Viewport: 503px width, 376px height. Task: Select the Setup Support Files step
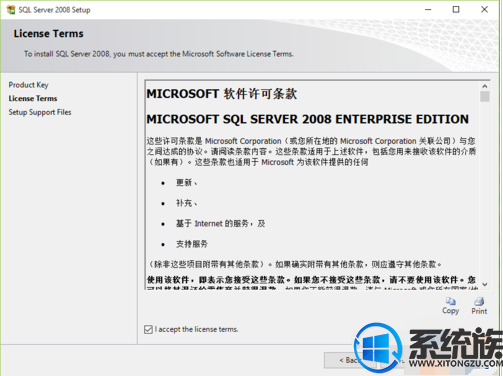[x=40, y=112]
